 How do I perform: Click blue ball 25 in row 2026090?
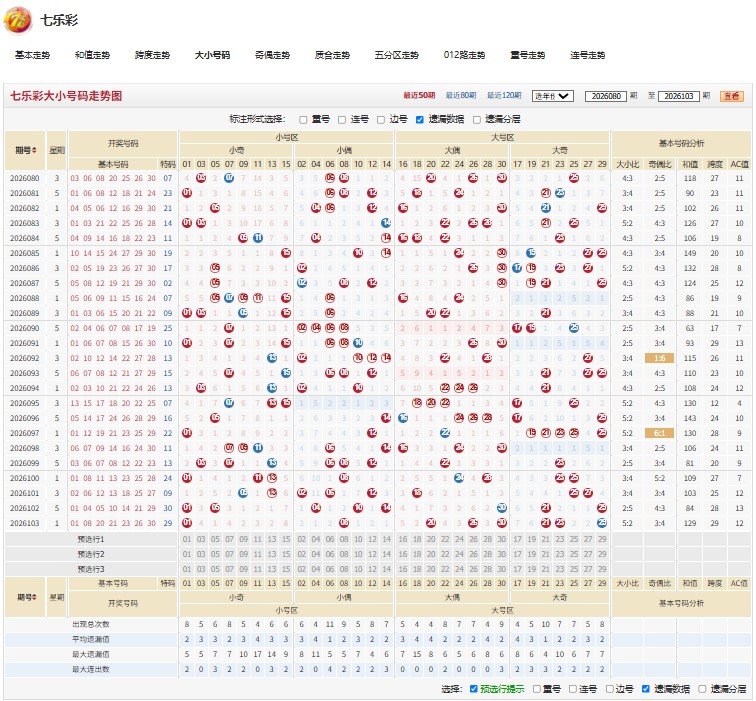point(574,328)
